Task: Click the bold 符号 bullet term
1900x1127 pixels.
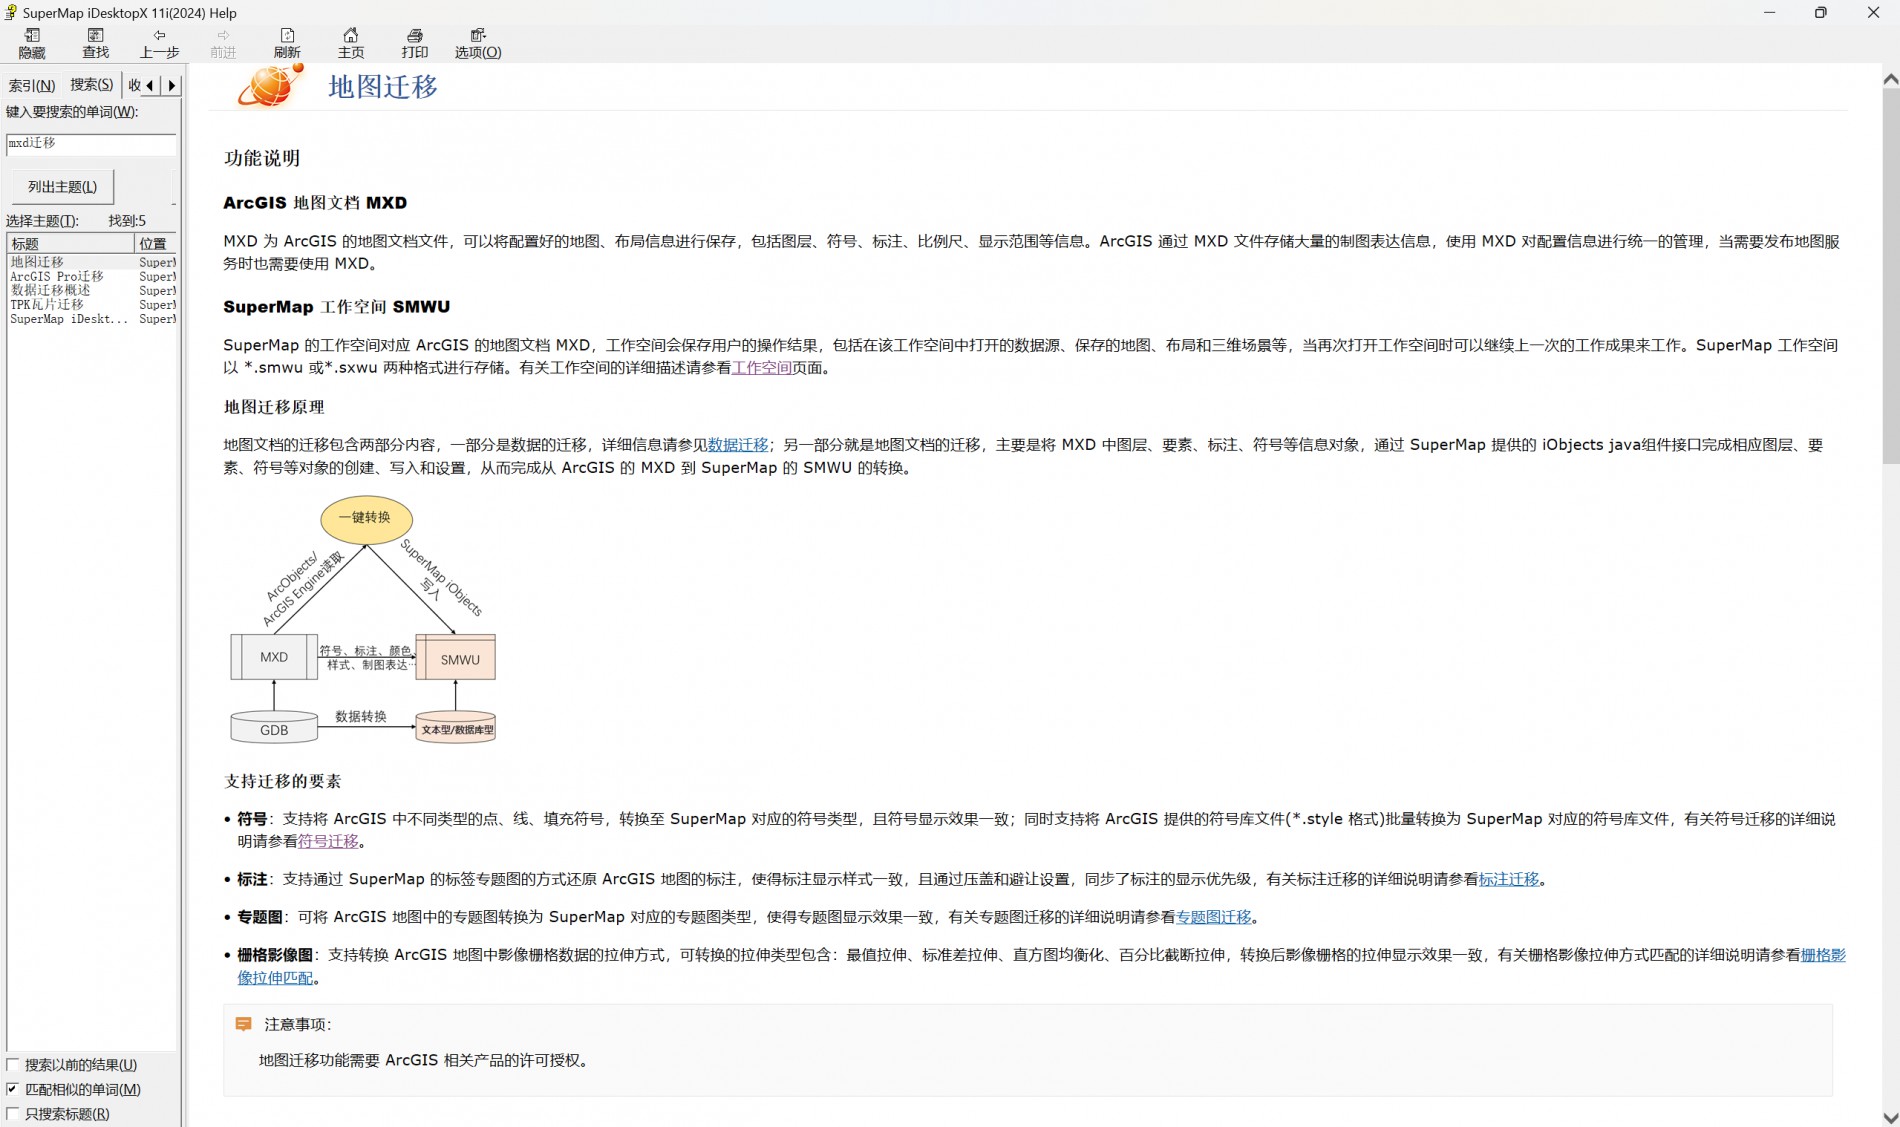Action: click(x=252, y=819)
